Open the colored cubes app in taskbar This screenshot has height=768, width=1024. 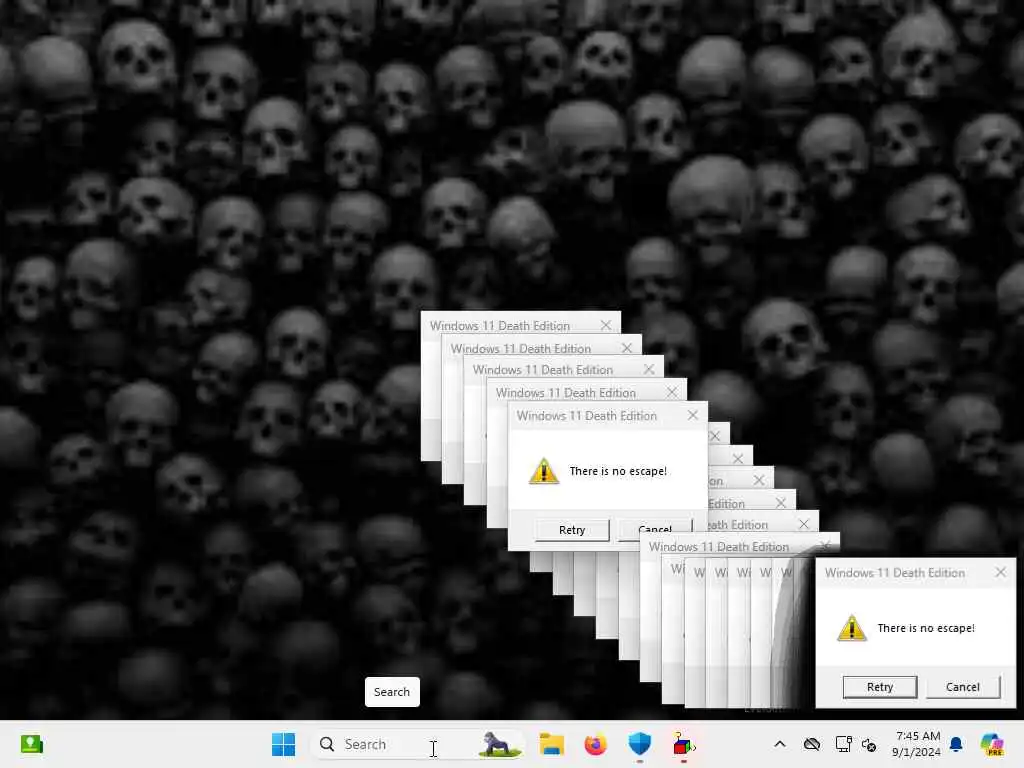pos(684,744)
